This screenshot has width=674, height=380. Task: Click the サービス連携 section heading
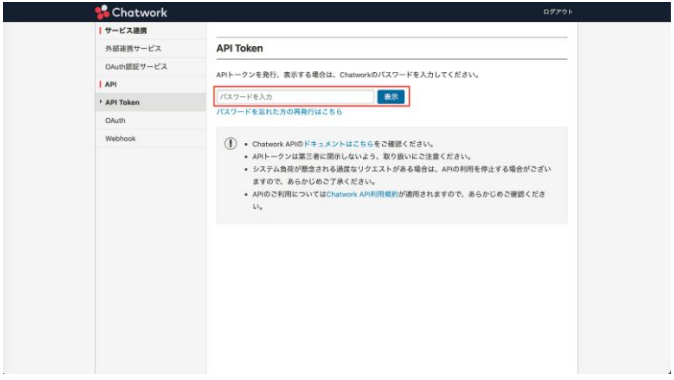pos(126,31)
